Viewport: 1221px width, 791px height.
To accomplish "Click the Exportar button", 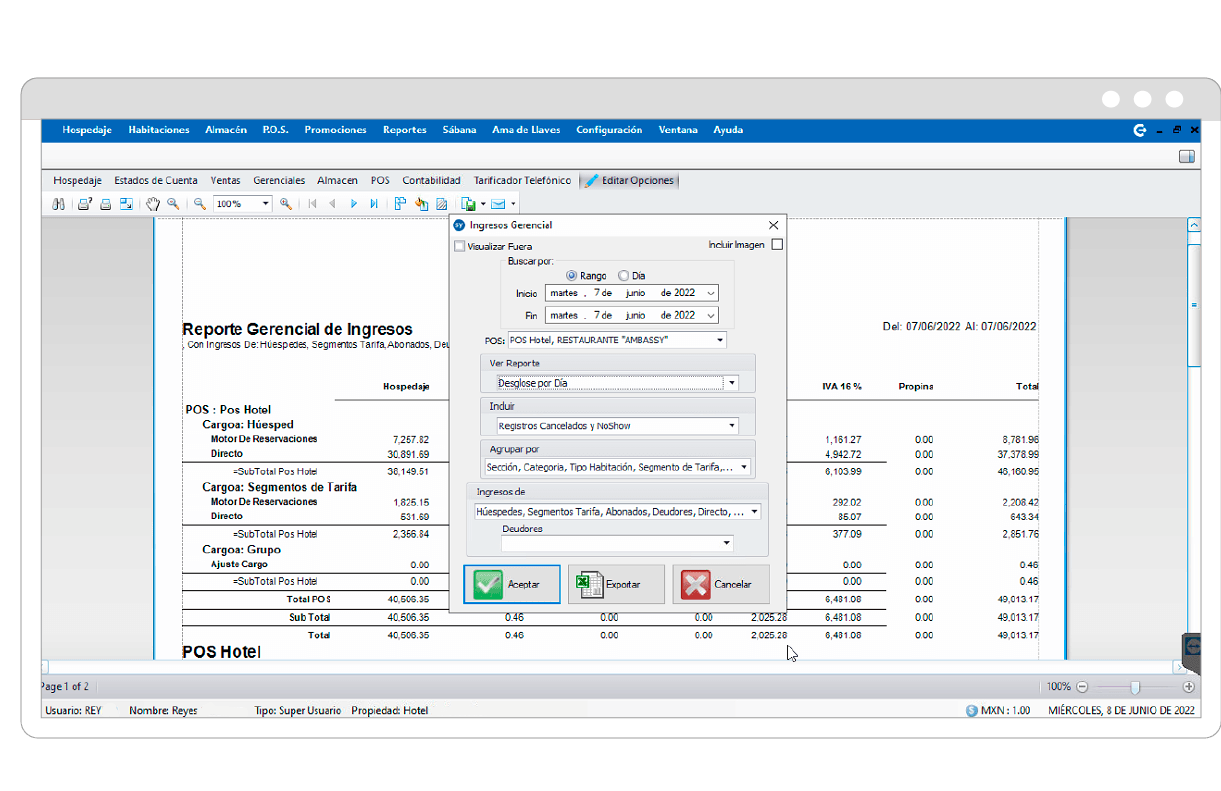I will tap(616, 584).
